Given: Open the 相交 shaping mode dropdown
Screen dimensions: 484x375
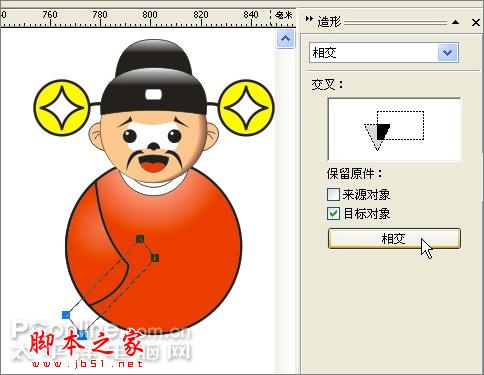Looking at the screenshot, I should [x=448, y=52].
